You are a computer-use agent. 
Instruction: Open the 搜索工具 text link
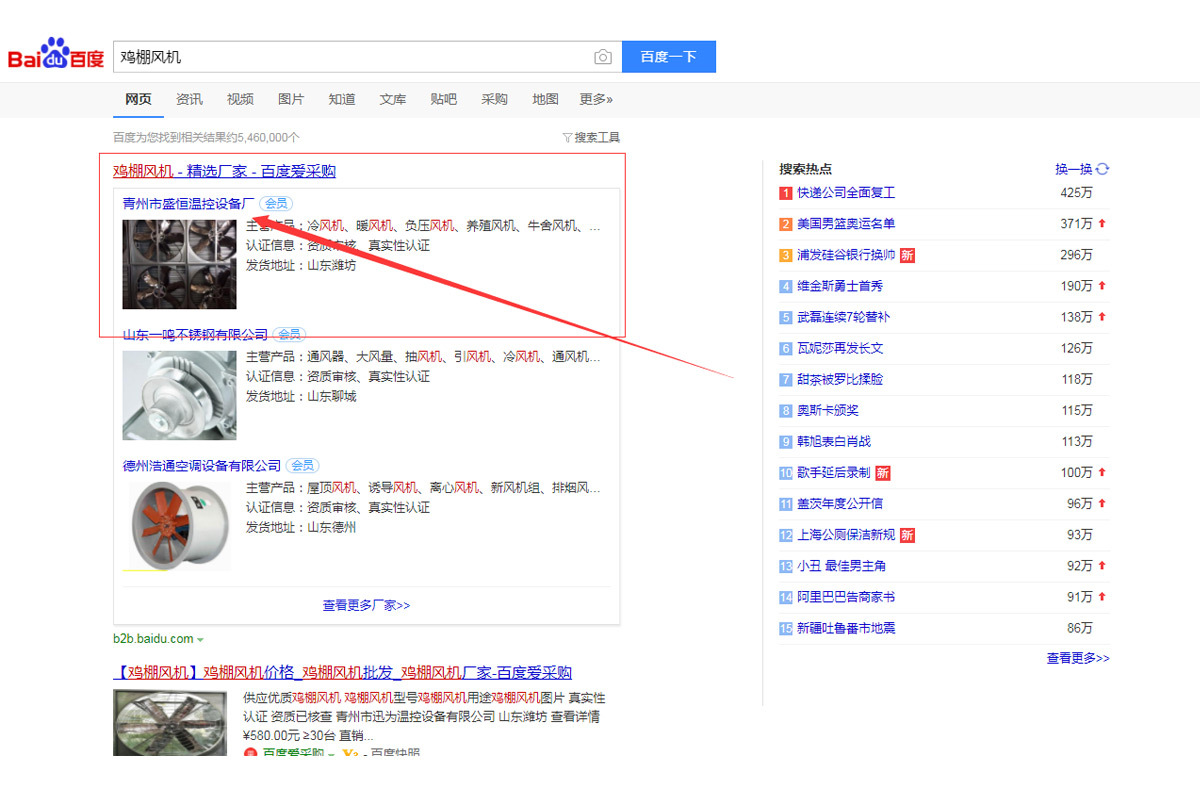pos(597,138)
